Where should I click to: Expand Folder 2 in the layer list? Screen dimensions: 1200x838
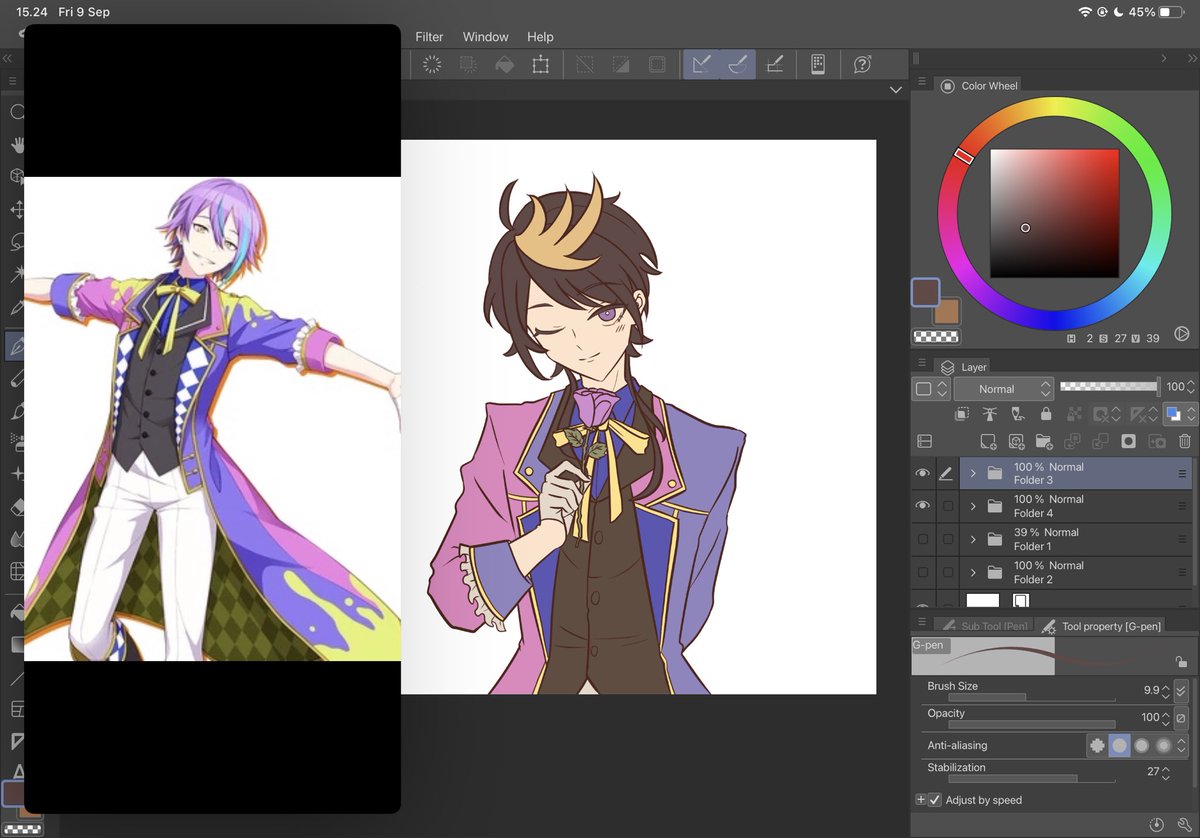pos(972,572)
